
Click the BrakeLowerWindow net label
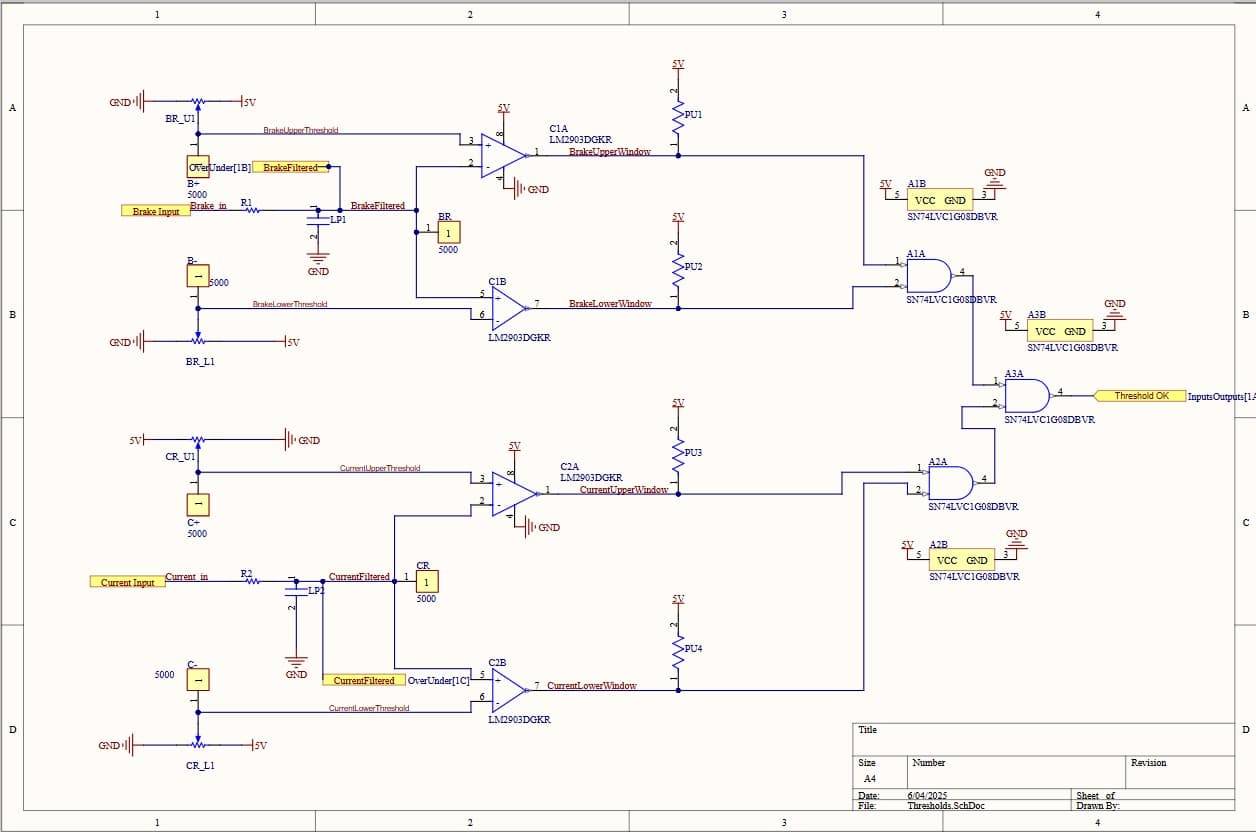610,303
